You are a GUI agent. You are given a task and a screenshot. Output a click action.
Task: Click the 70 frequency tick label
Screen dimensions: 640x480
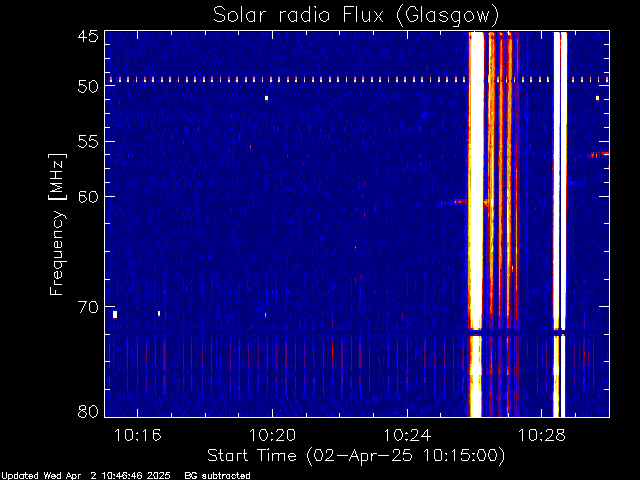[x=88, y=307]
